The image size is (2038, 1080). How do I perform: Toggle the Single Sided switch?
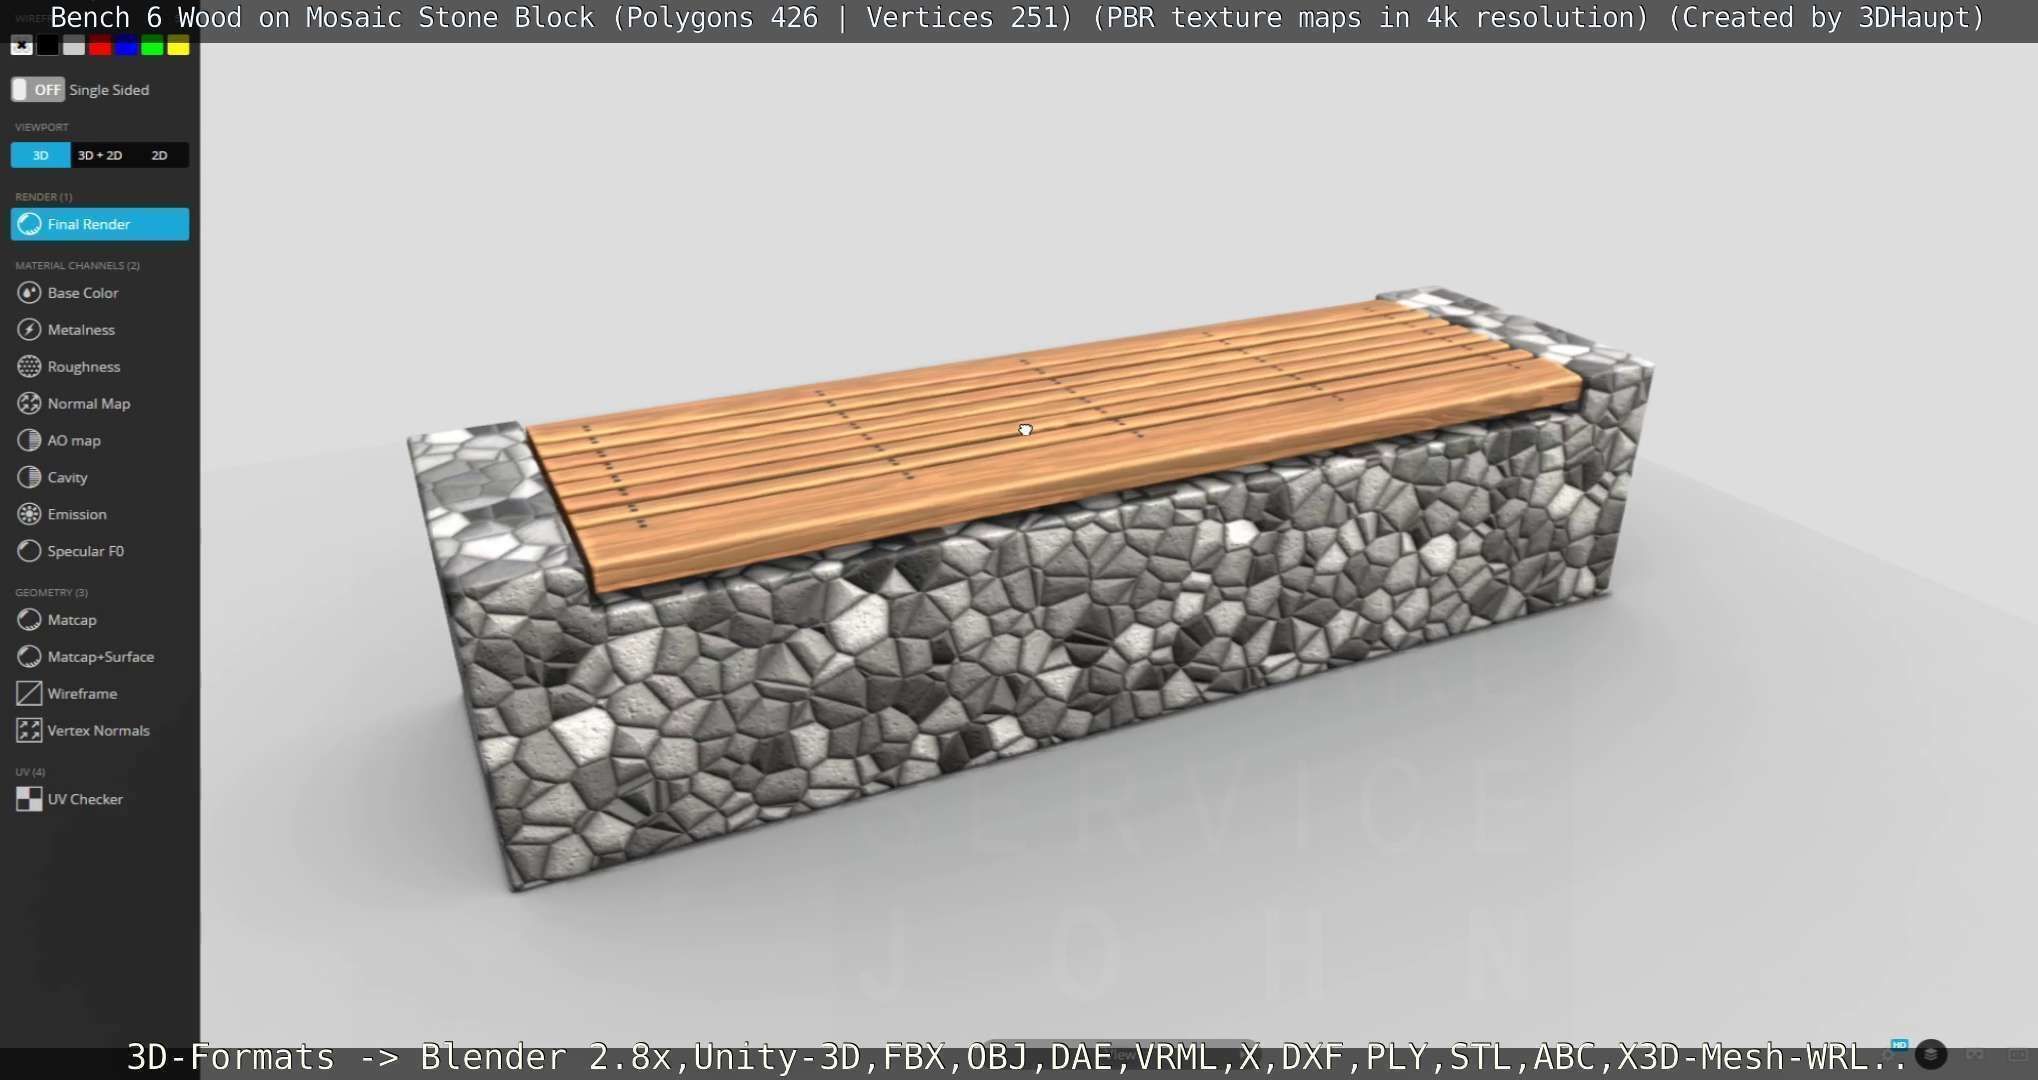(x=38, y=90)
